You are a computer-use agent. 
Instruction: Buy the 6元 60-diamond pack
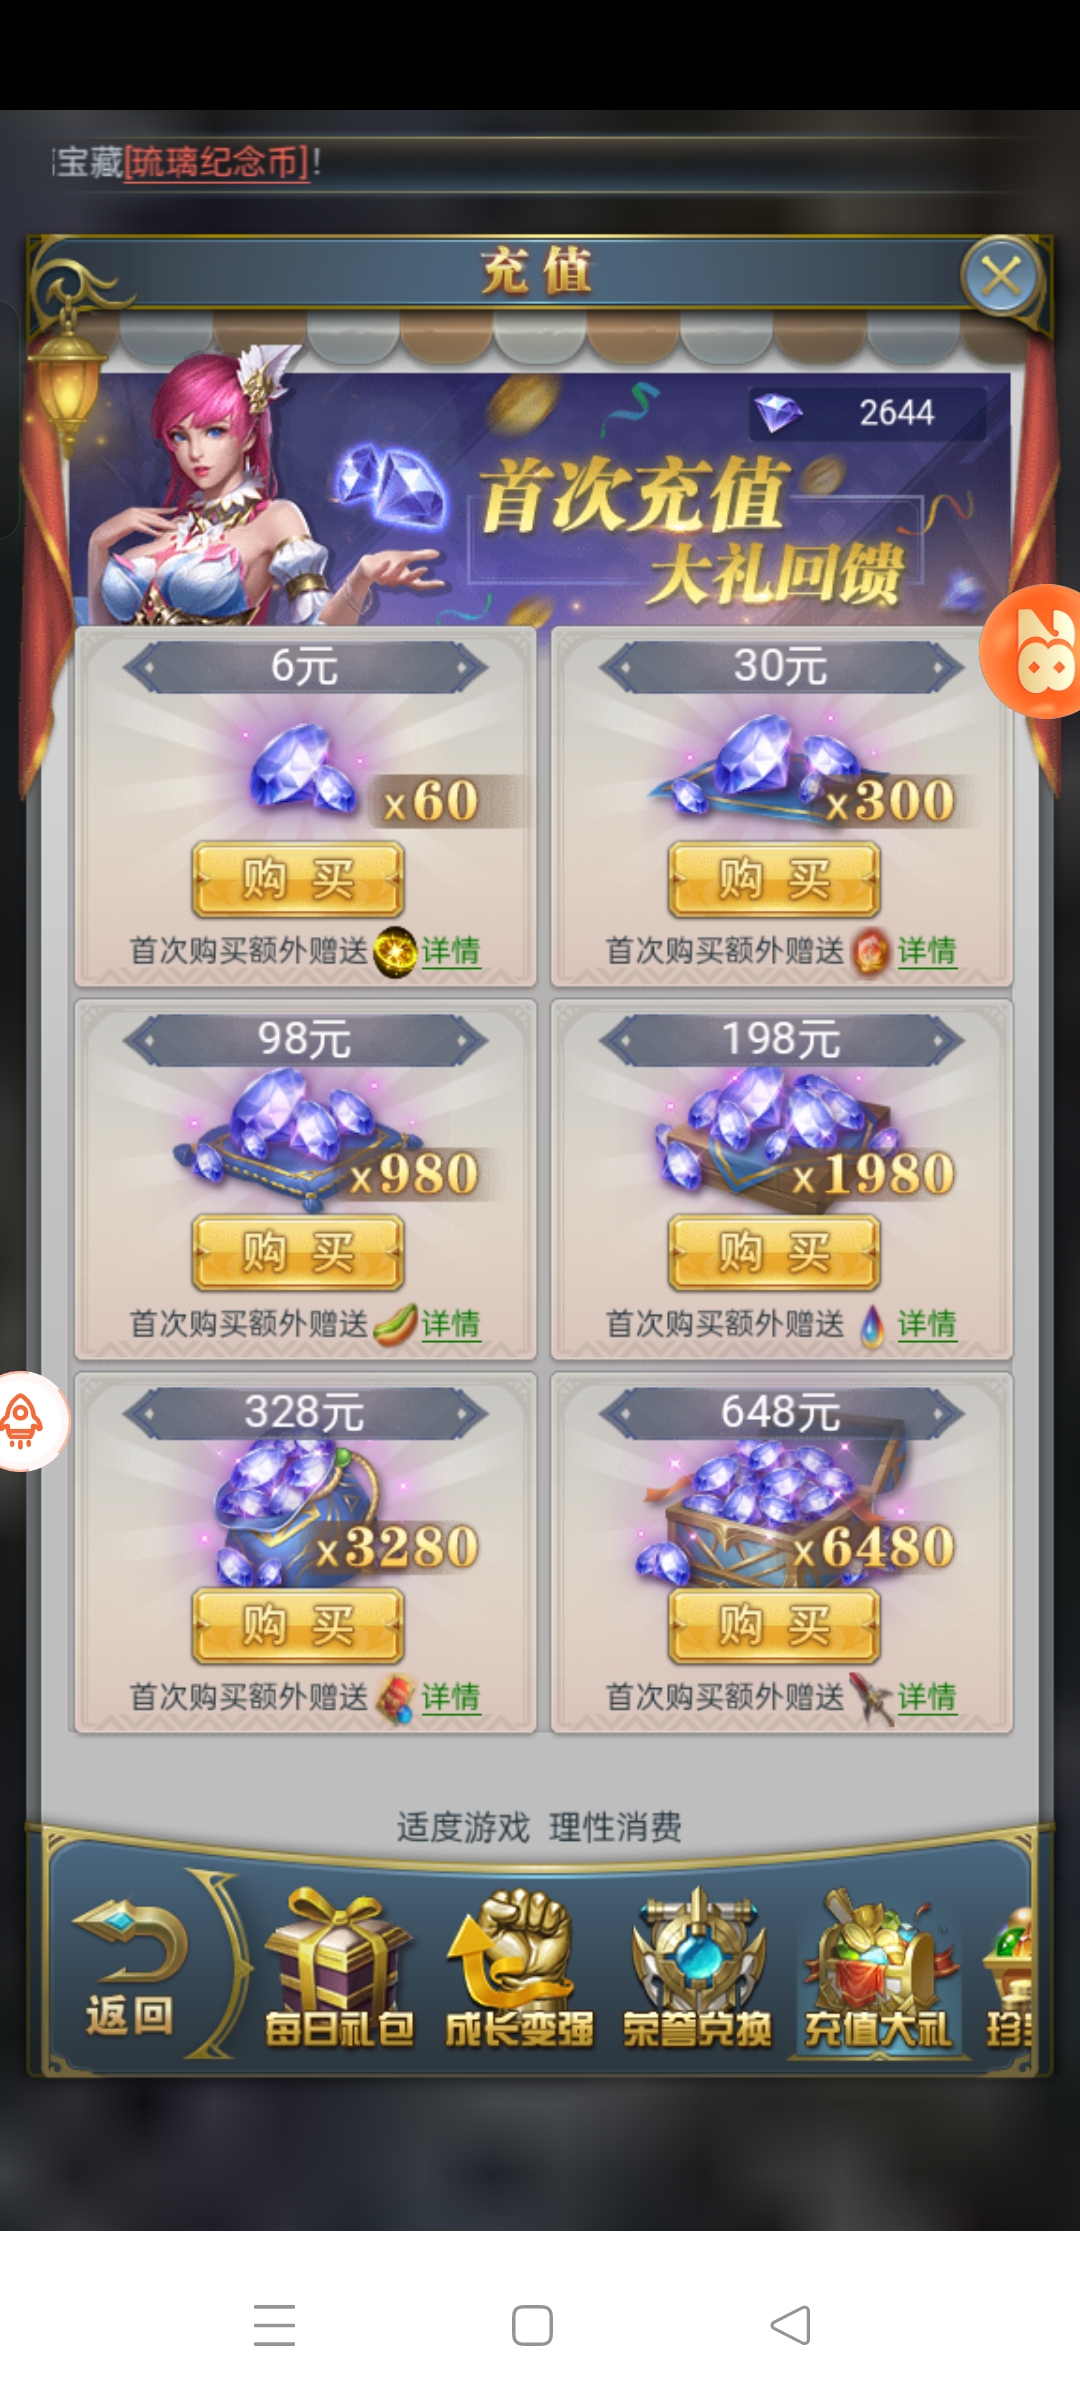pyautogui.click(x=298, y=879)
